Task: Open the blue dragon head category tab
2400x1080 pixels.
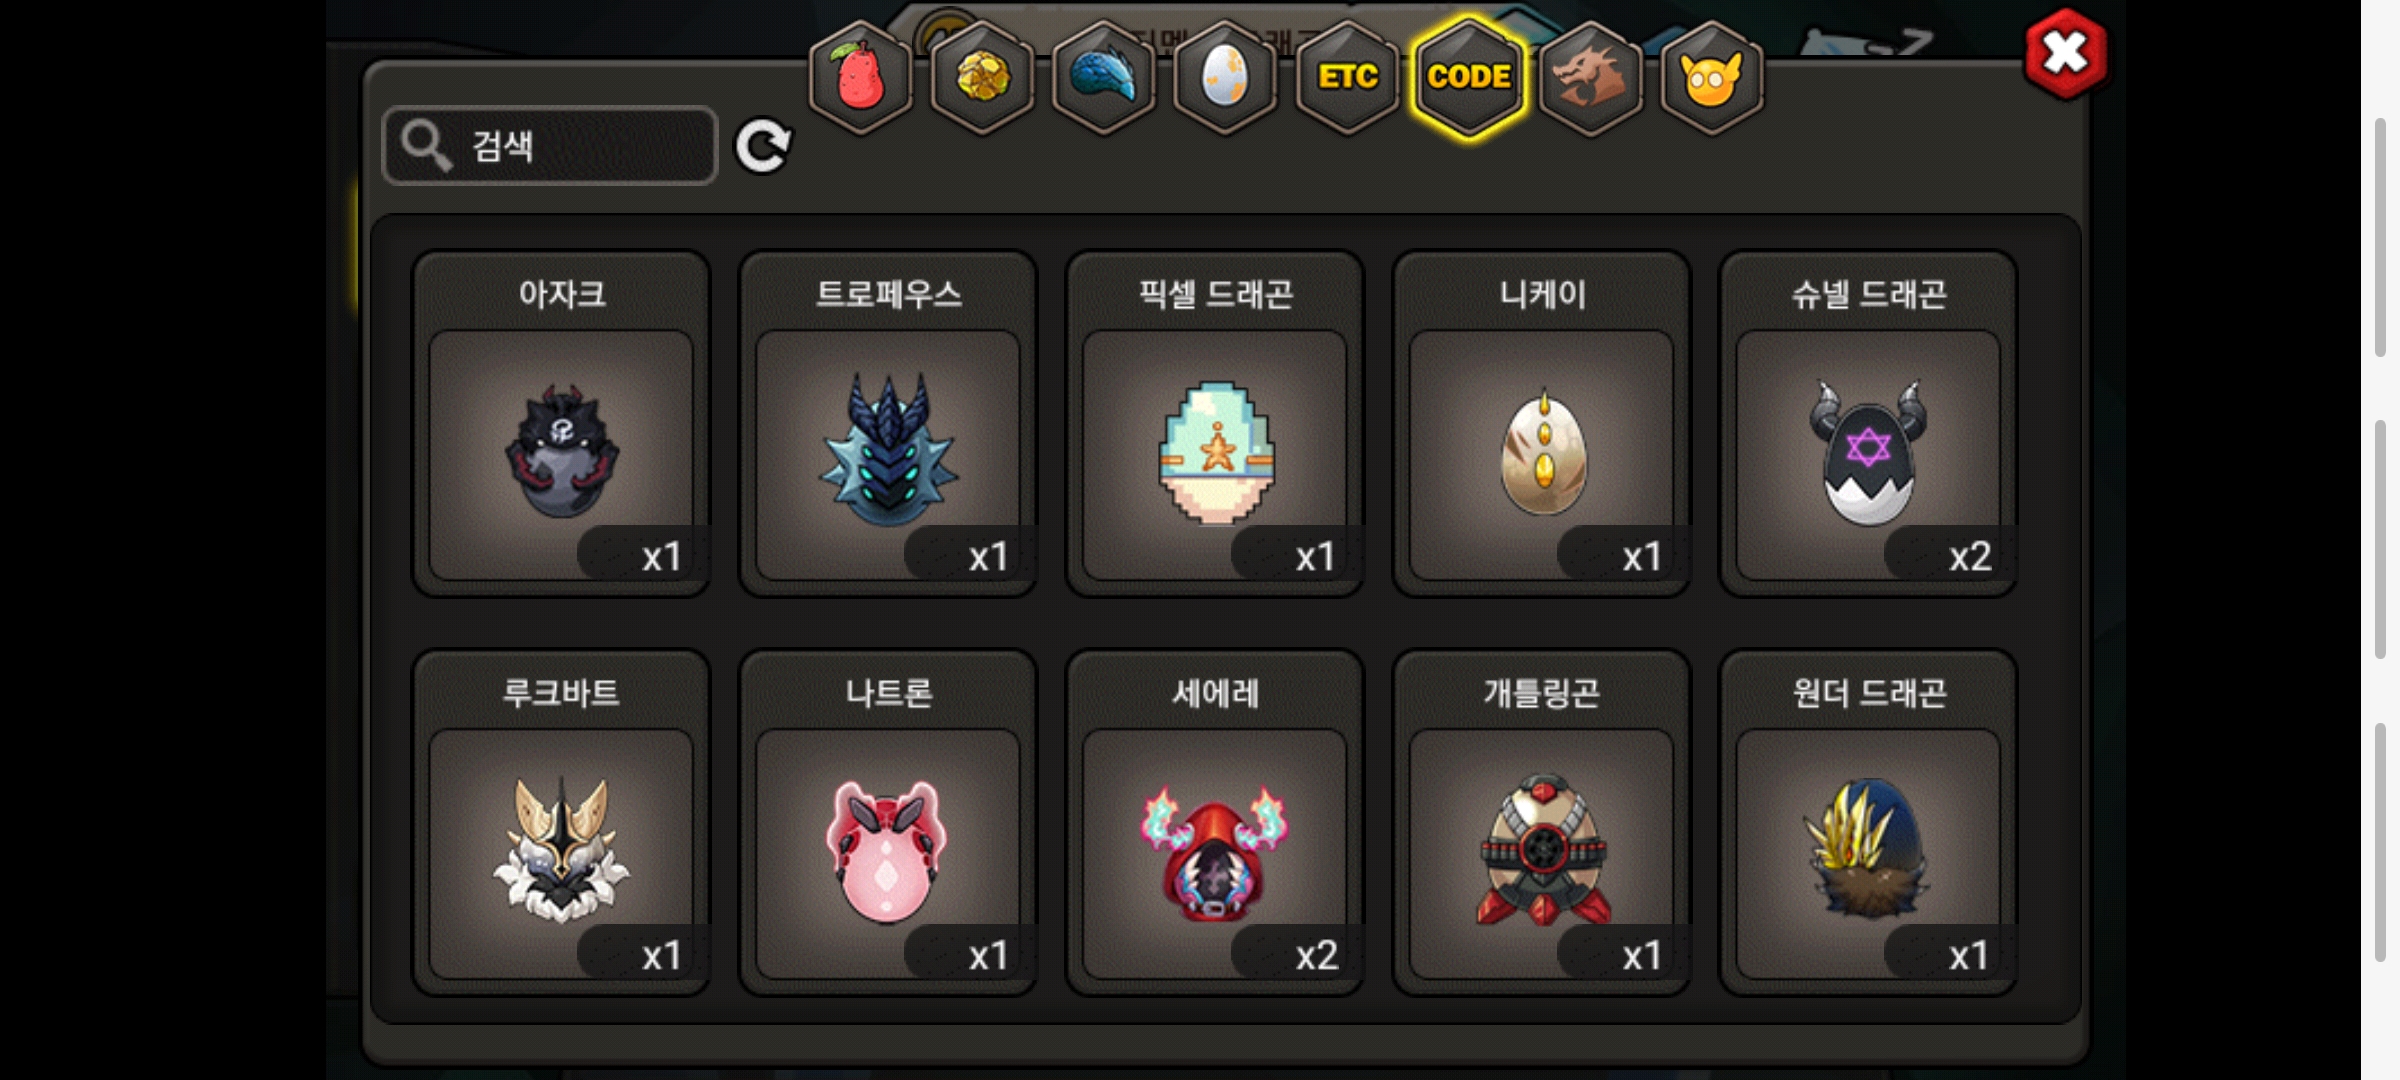Action: (1104, 78)
